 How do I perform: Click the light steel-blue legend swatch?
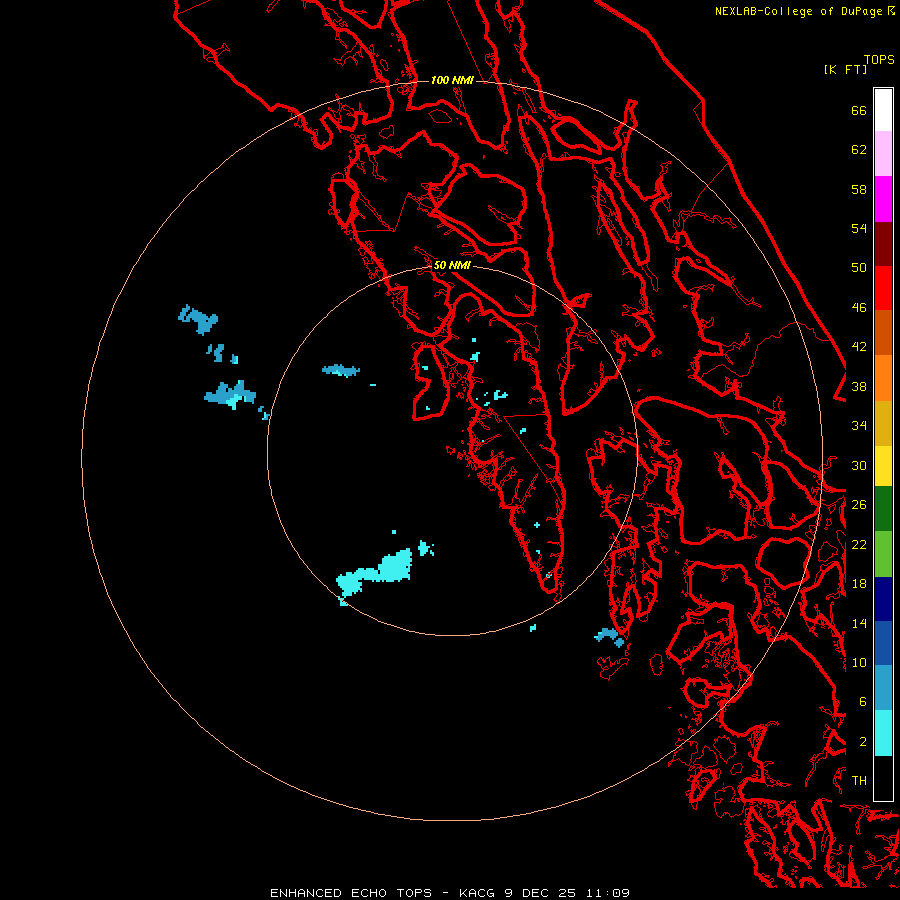click(x=883, y=688)
